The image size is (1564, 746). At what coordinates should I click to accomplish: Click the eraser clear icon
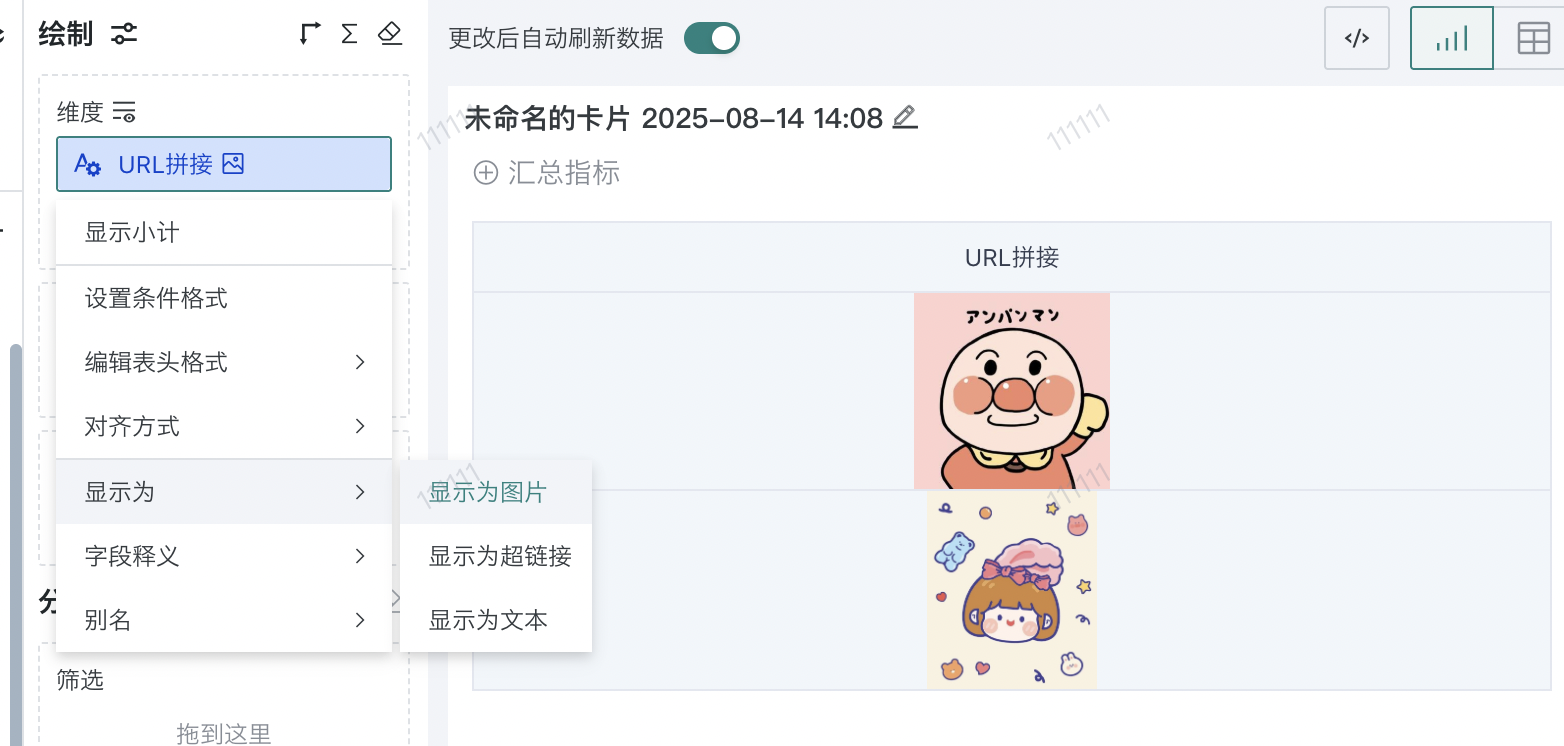click(390, 34)
